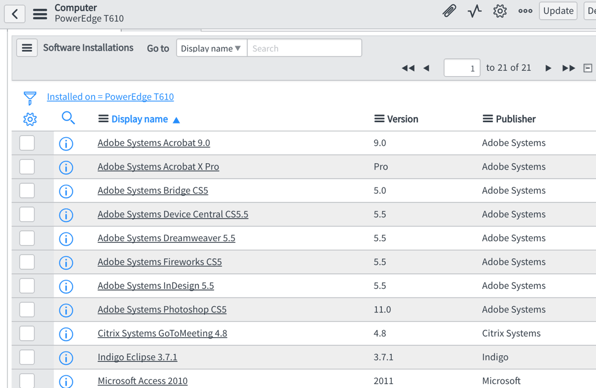Go to previous page of list
Screen dimensions: 596x388
pyautogui.click(x=426, y=68)
